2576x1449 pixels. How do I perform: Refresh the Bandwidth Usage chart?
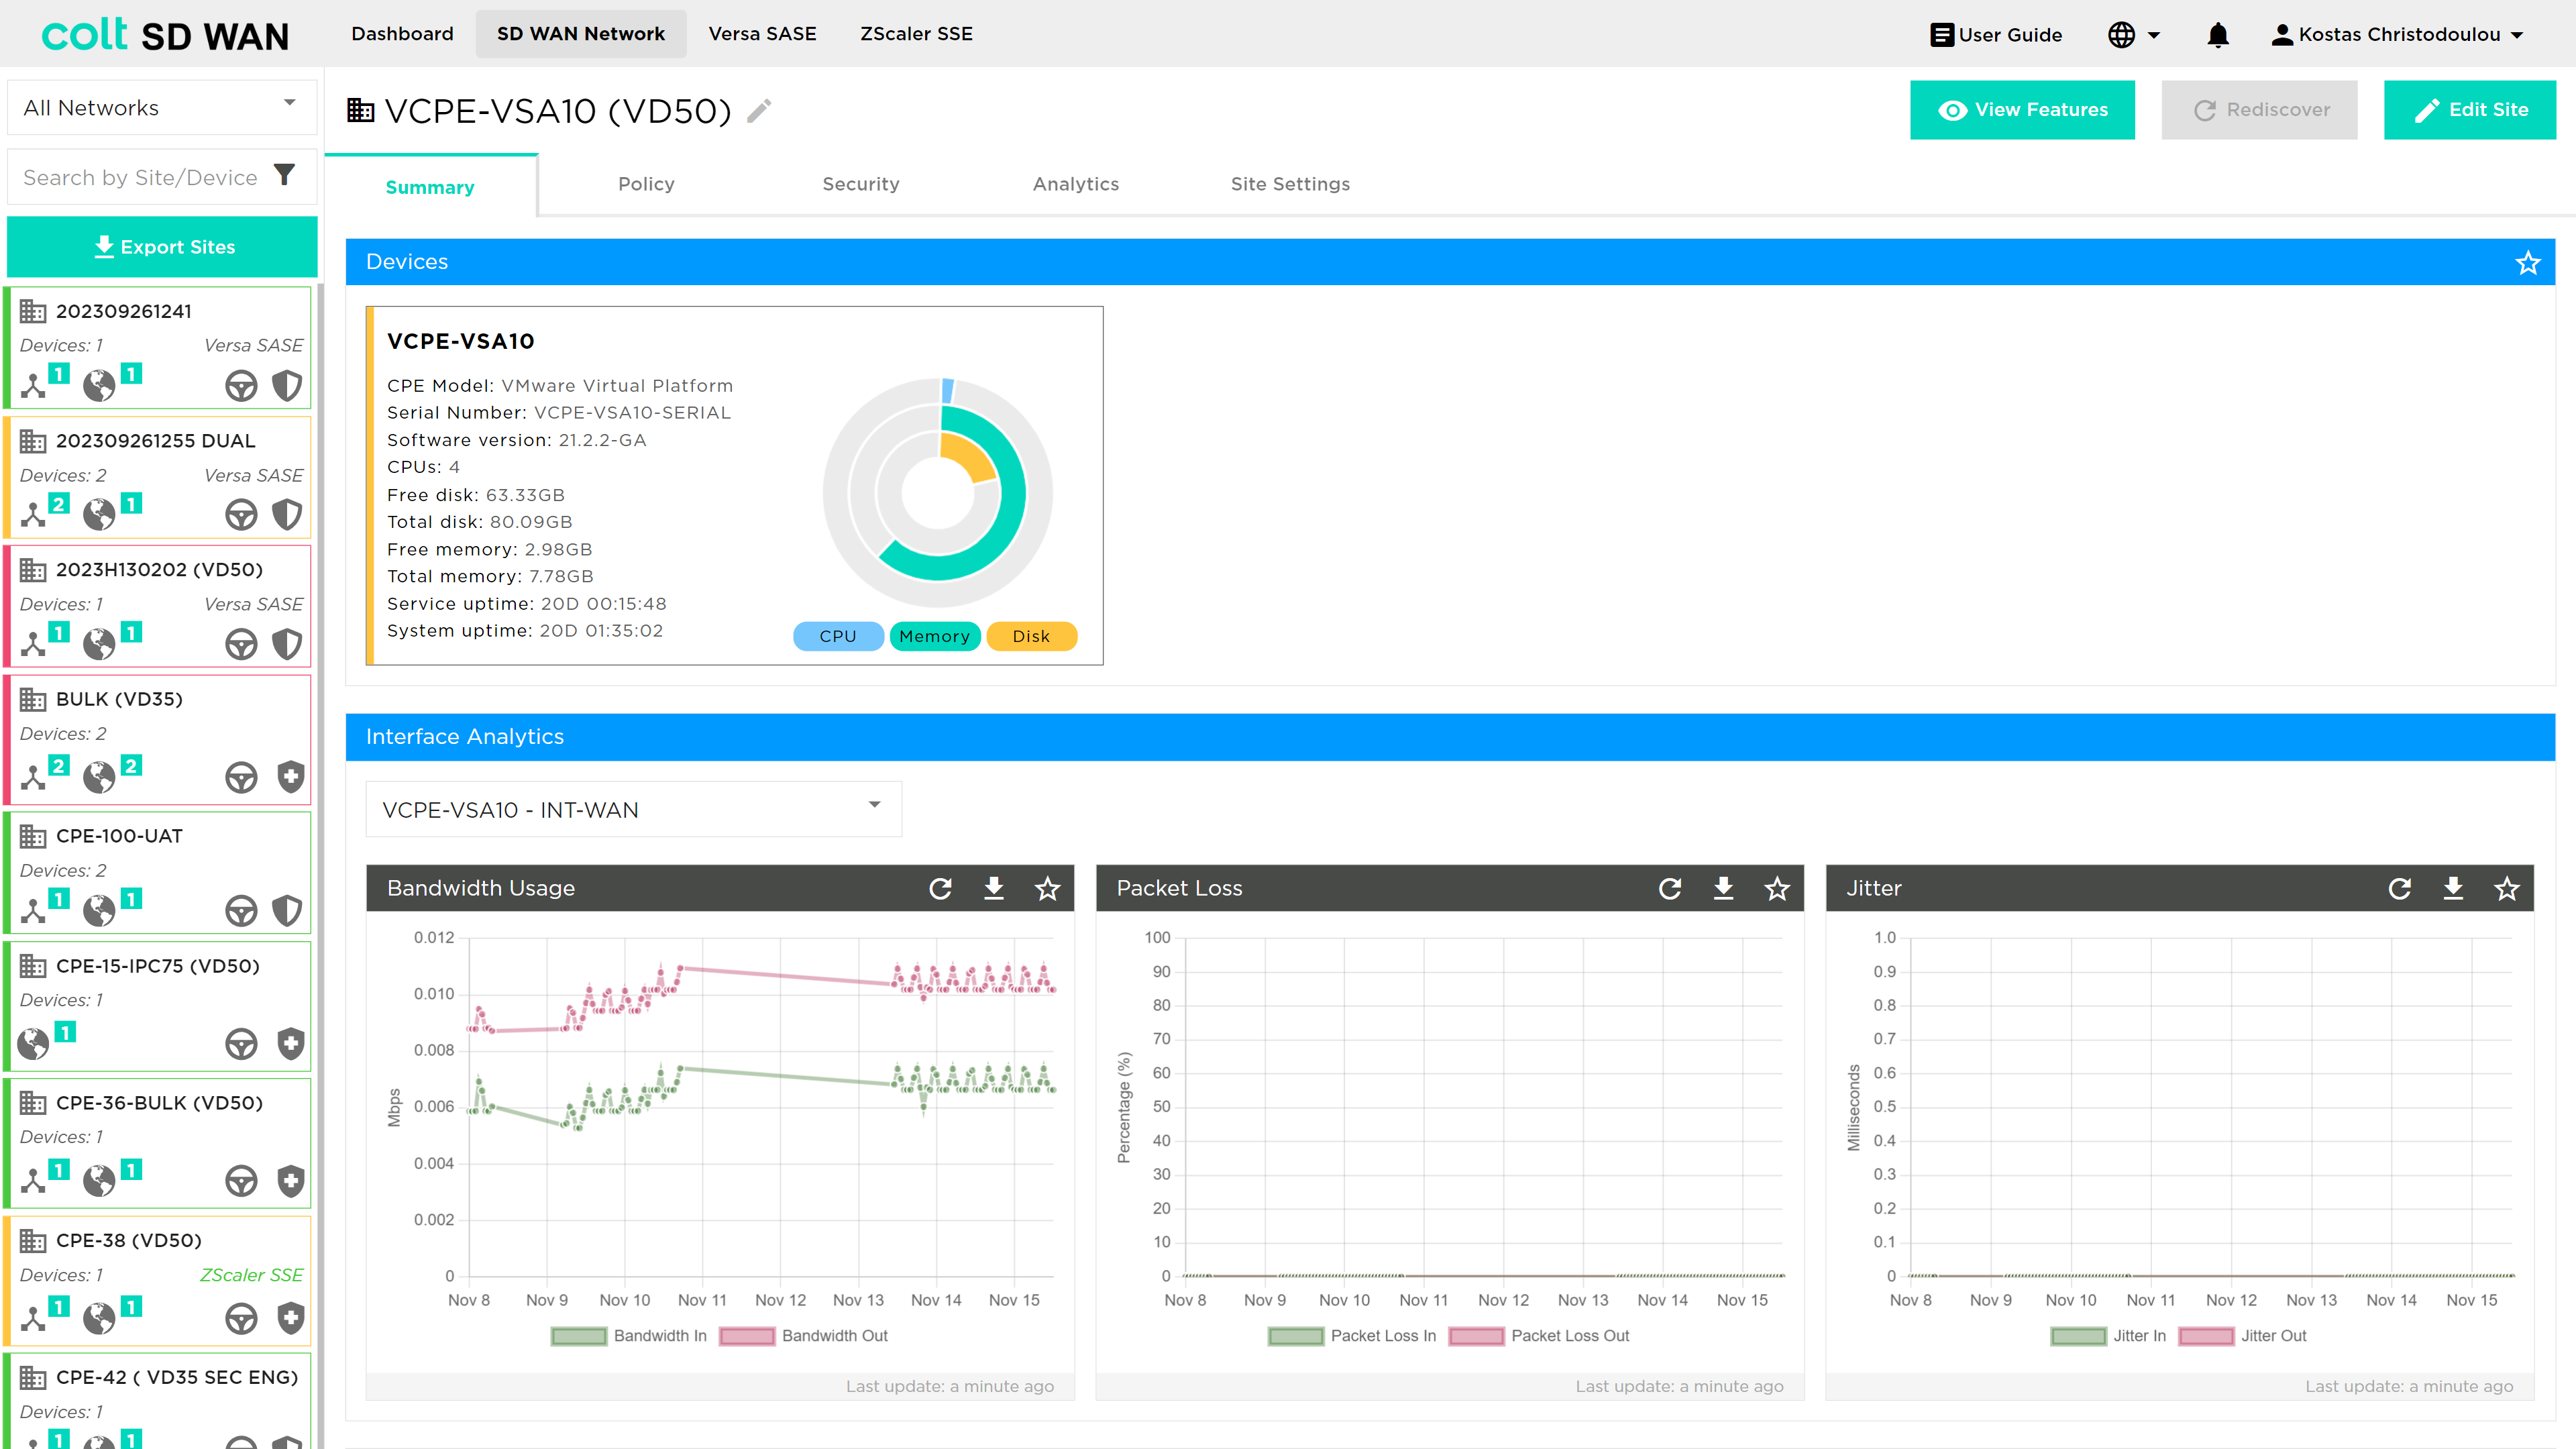tap(940, 888)
